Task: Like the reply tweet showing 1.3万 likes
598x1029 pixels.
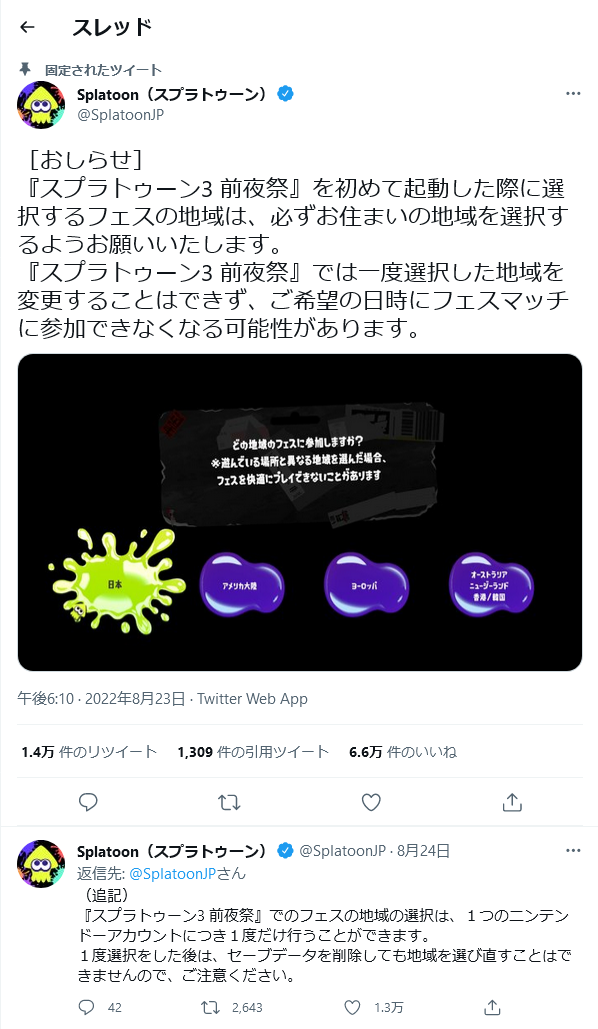Action: click(x=352, y=1007)
